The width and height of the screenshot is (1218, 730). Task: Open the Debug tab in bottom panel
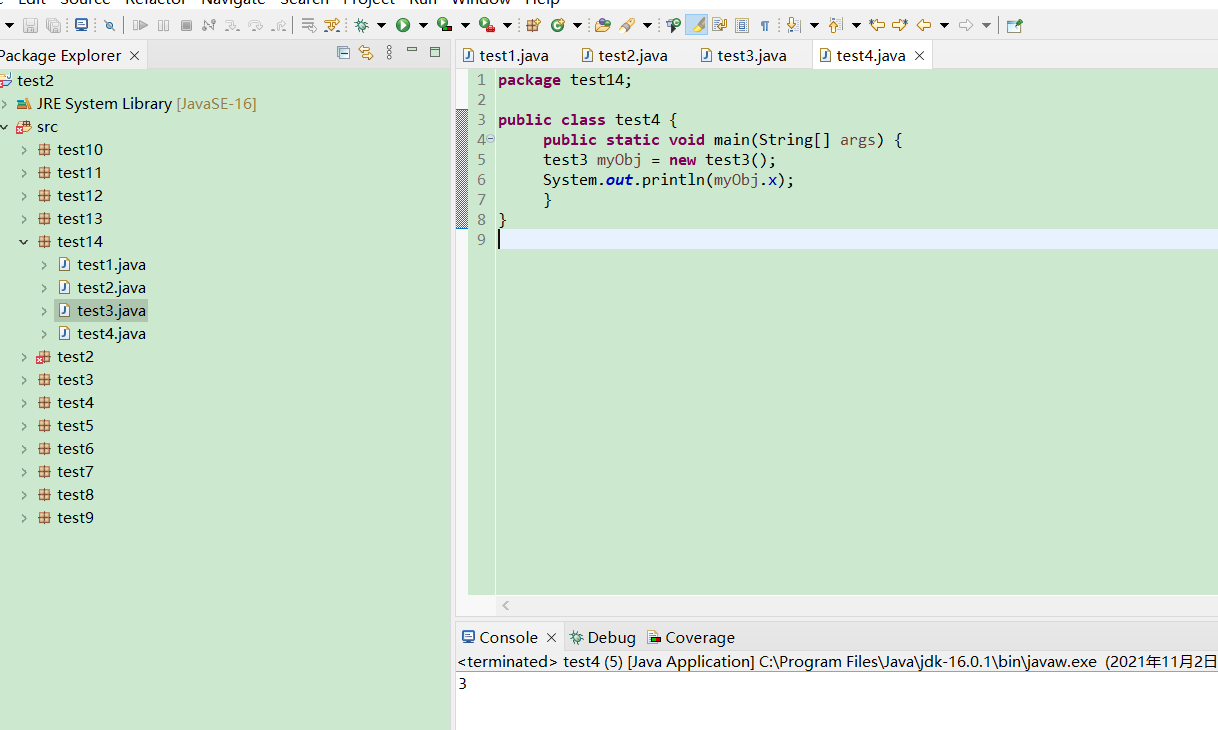coord(603,637)
